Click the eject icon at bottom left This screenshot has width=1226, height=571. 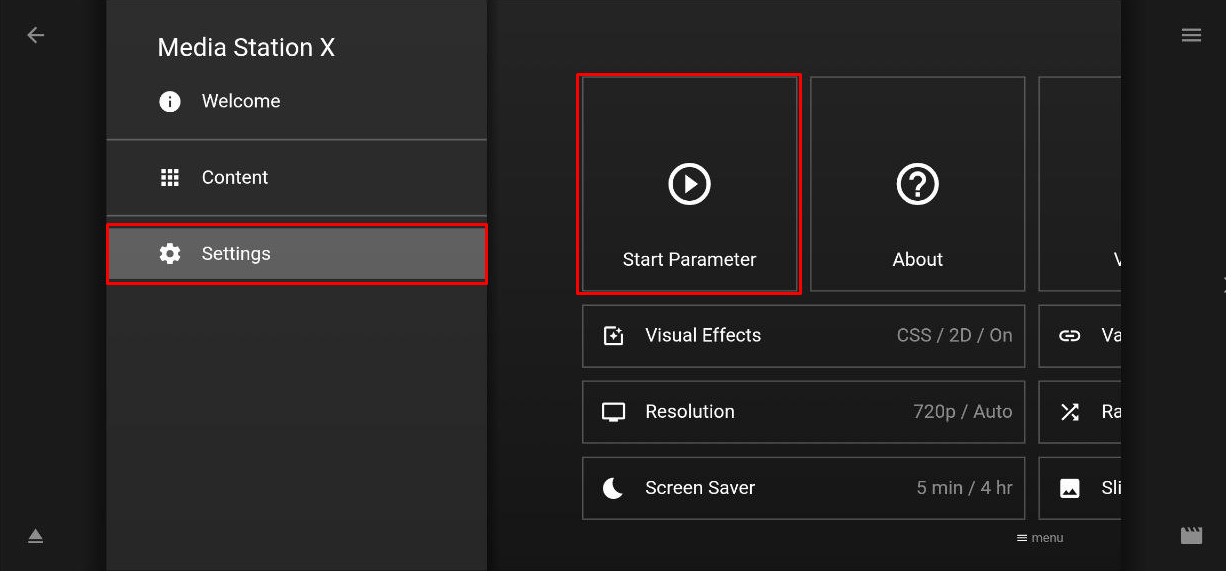coord(36,536)
